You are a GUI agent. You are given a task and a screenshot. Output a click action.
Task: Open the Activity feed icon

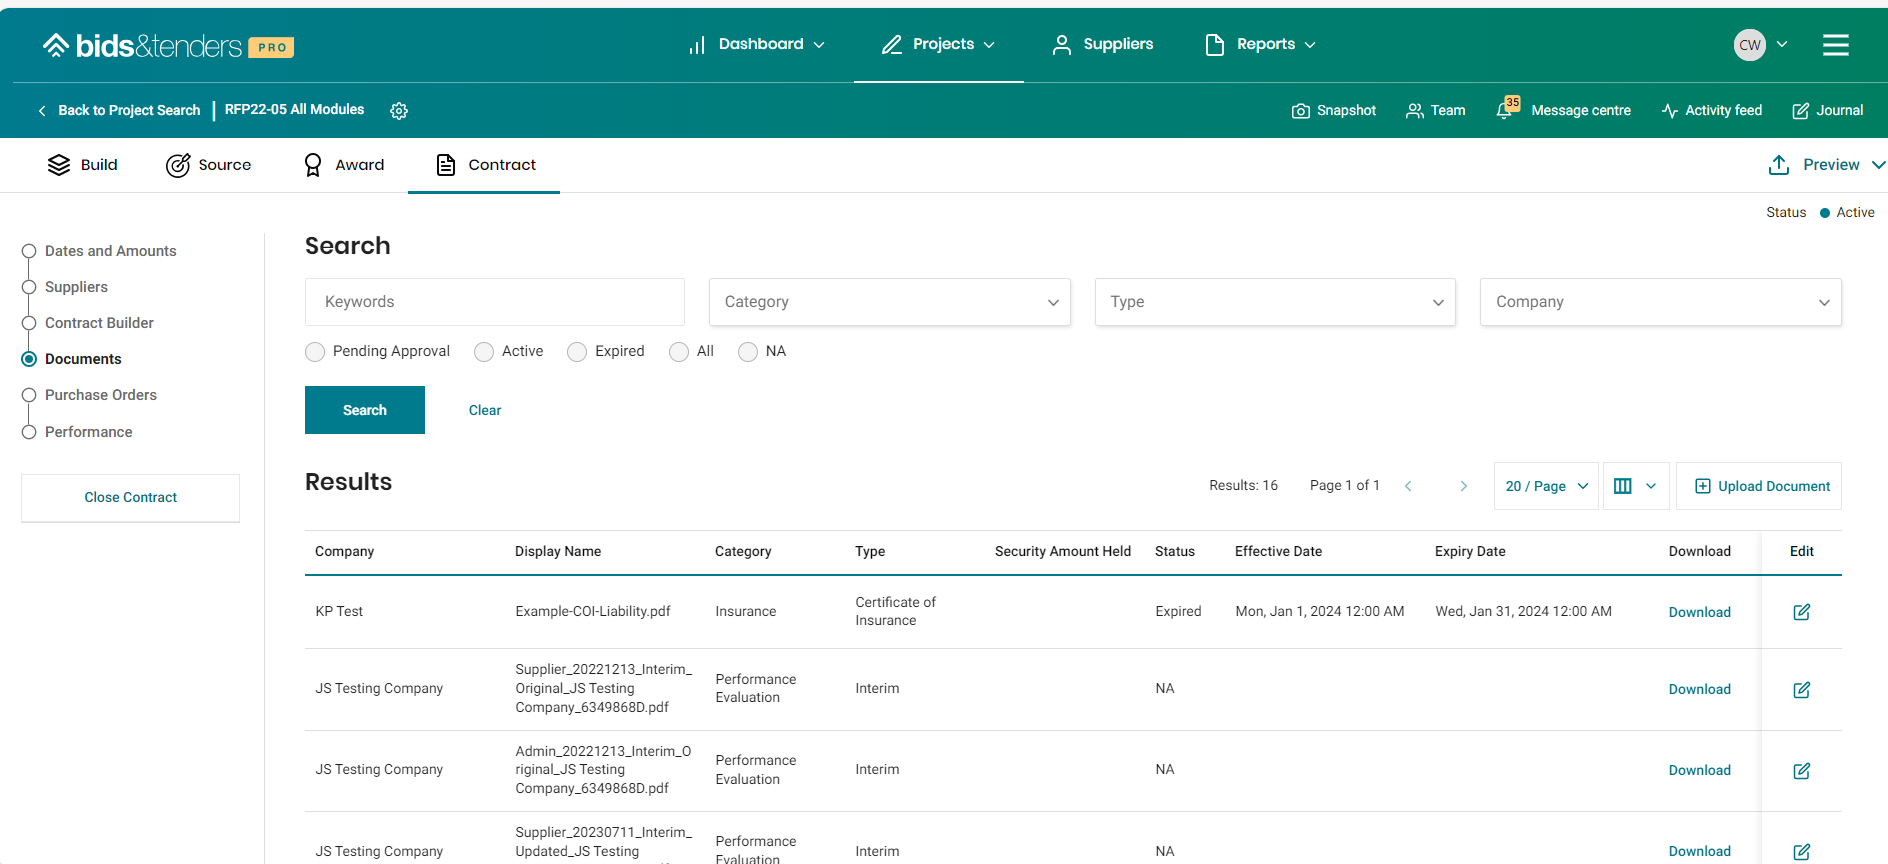click(x=1669, y=111)
